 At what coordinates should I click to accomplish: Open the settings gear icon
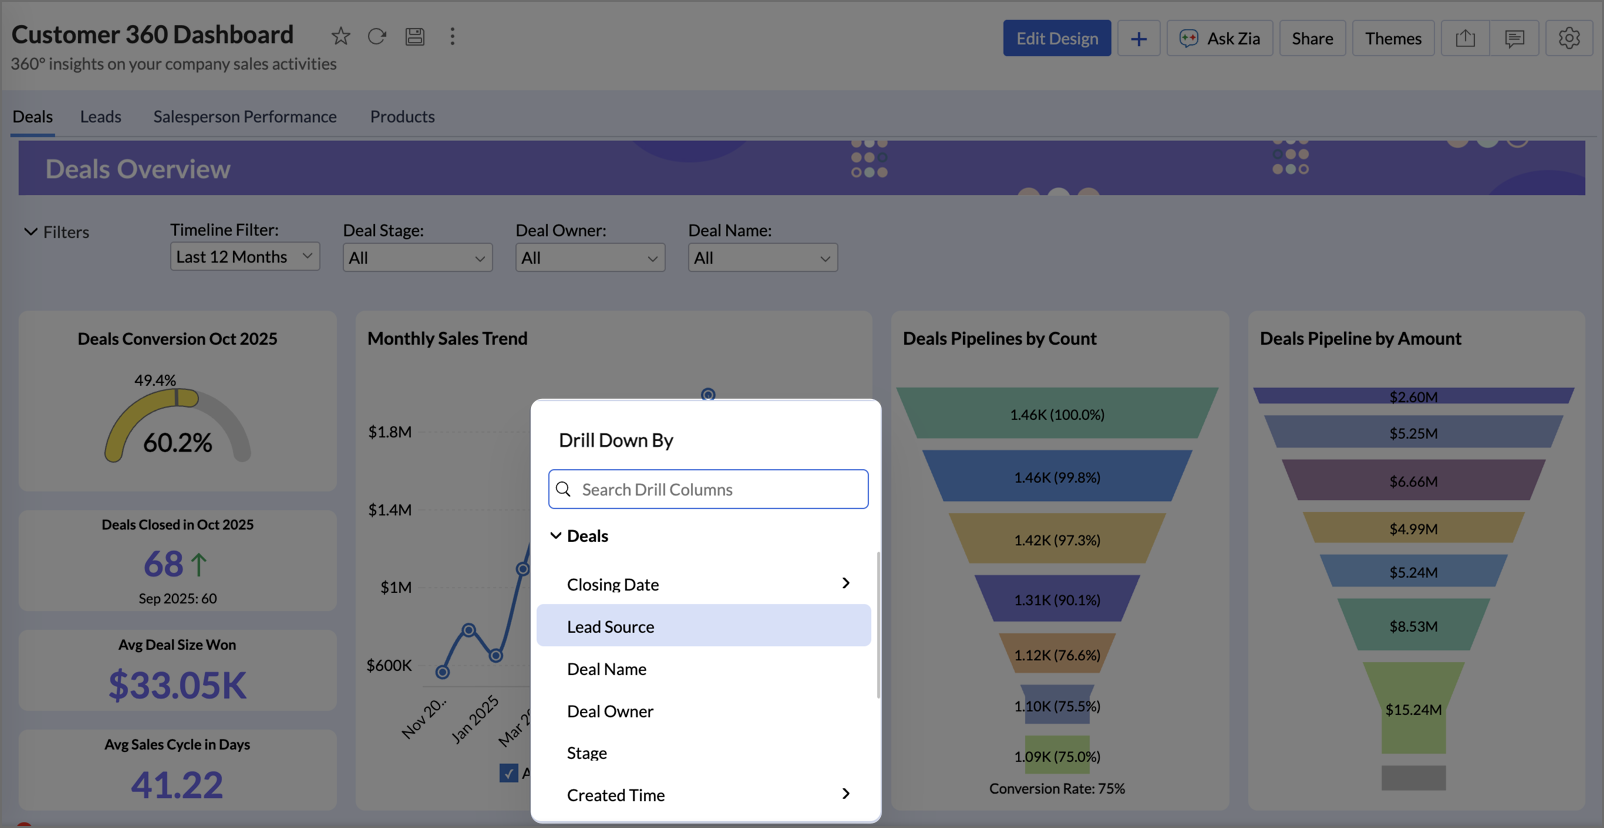[x=1568, y=39]
